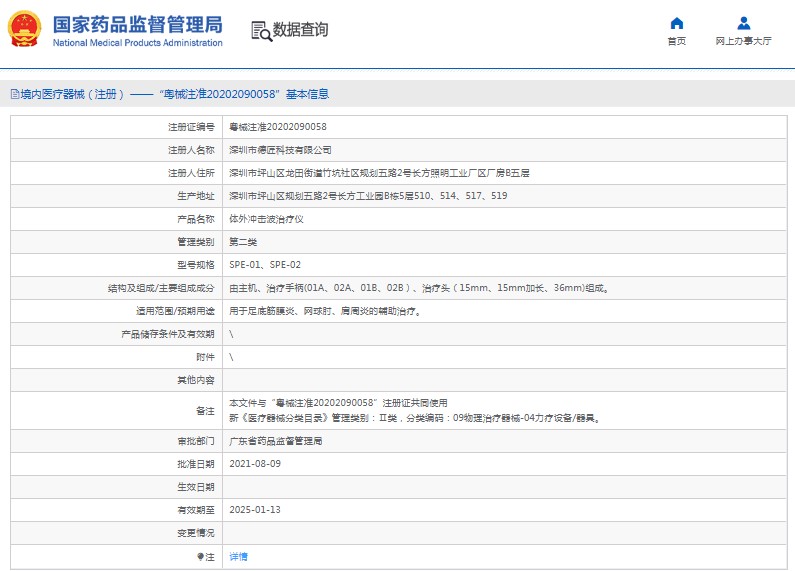Open the 详情 details link
The width and height of the screenshot is (795, 571).
coord(238,557)
